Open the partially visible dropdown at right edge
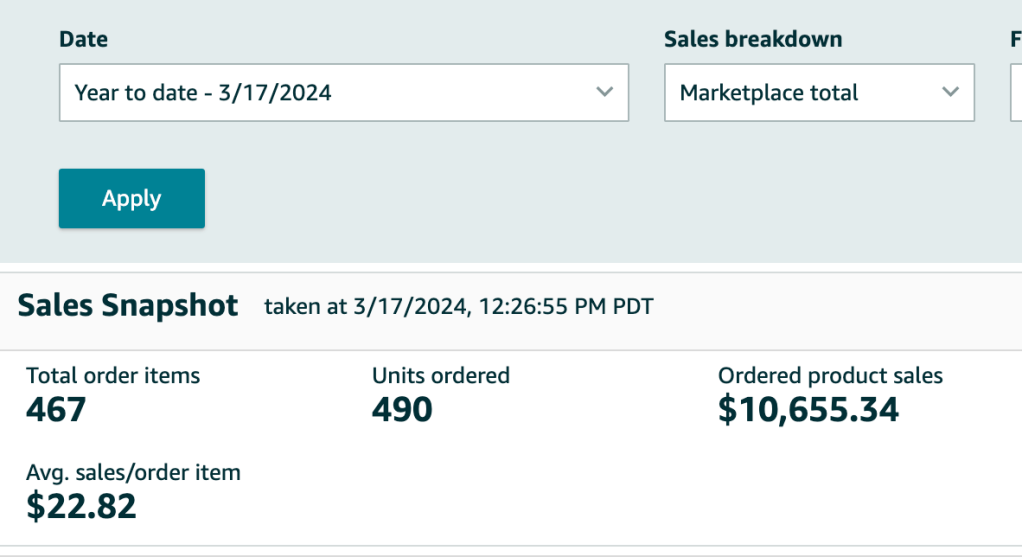This screenshot has height=557, width=1022. pos(1016,93)
